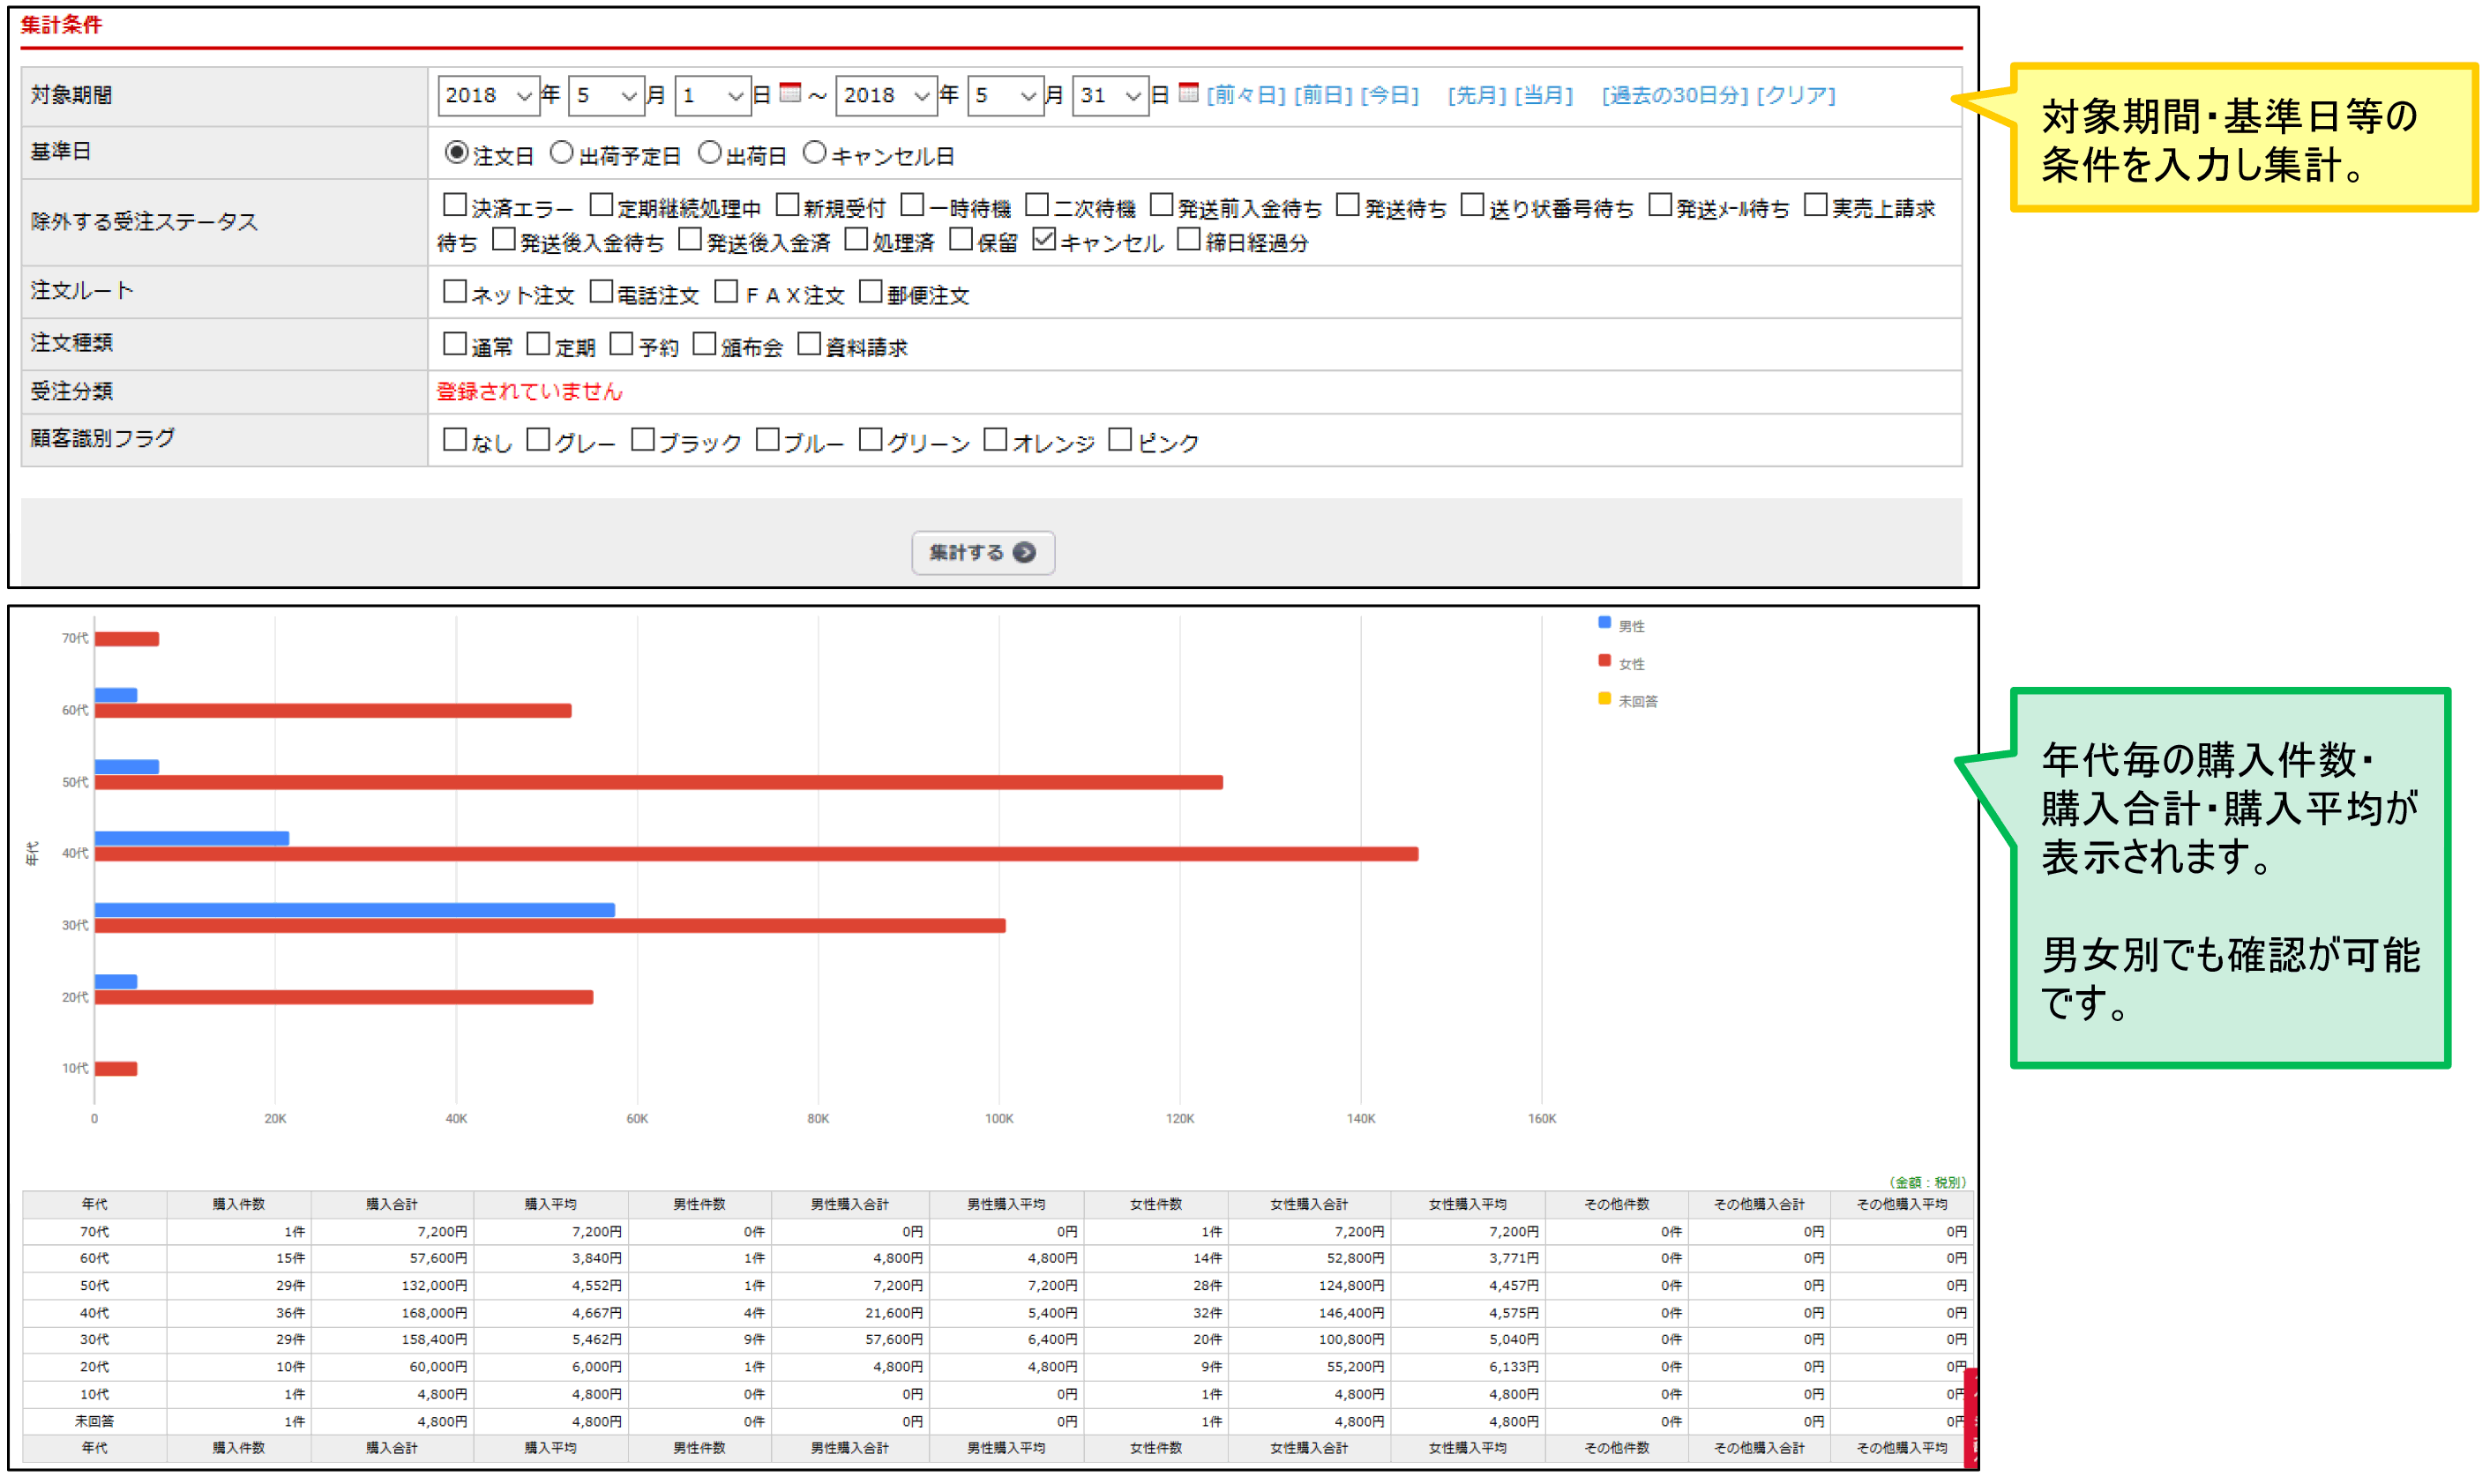The image size is (2490, 1484).
Task: Expand the start month 5 dropdown
Action: (607, 96)
